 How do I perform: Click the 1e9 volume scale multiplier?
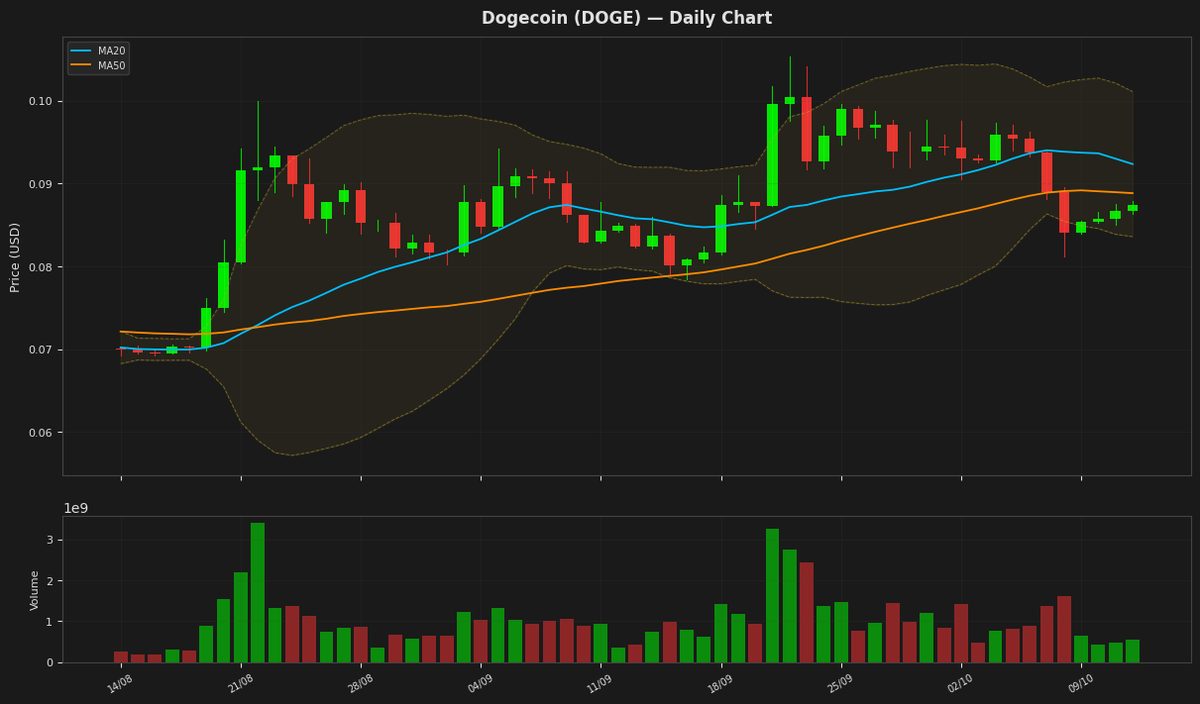(76, 508)
